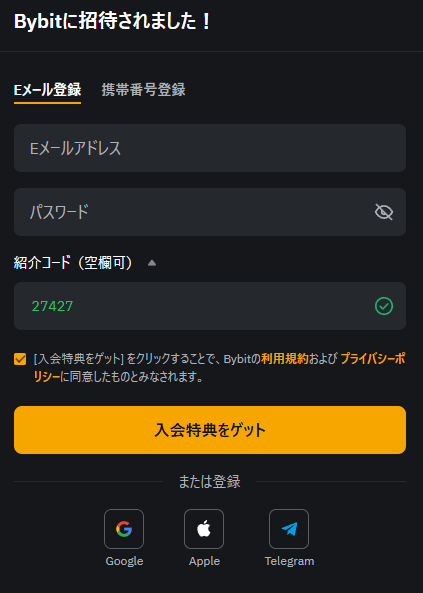The width and height of the screenshot is (423, 593).
Task: Collapse the 紹介コード section triangle
Action: point(152,263)
